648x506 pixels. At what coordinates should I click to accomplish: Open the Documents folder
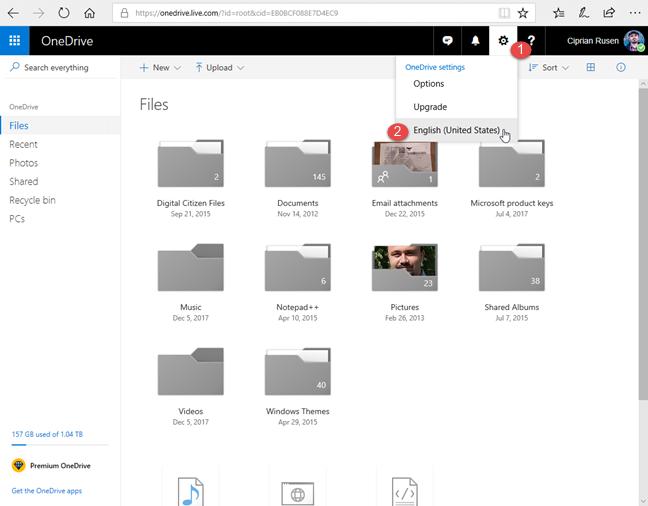click(298, 163)
